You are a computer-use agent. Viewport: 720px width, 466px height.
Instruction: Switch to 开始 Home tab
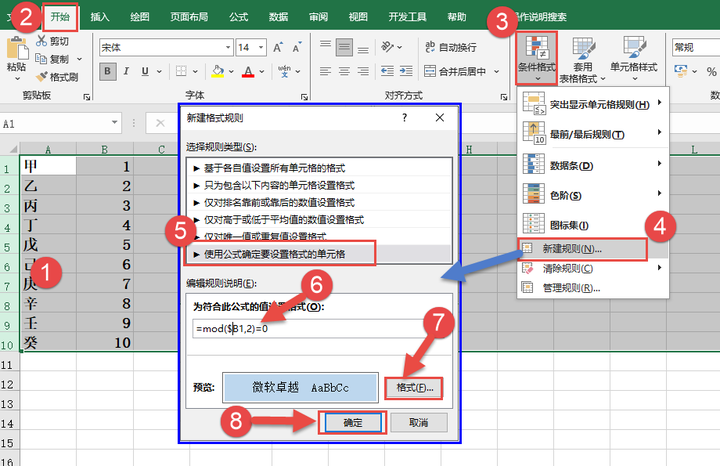(x=60, y=17)
